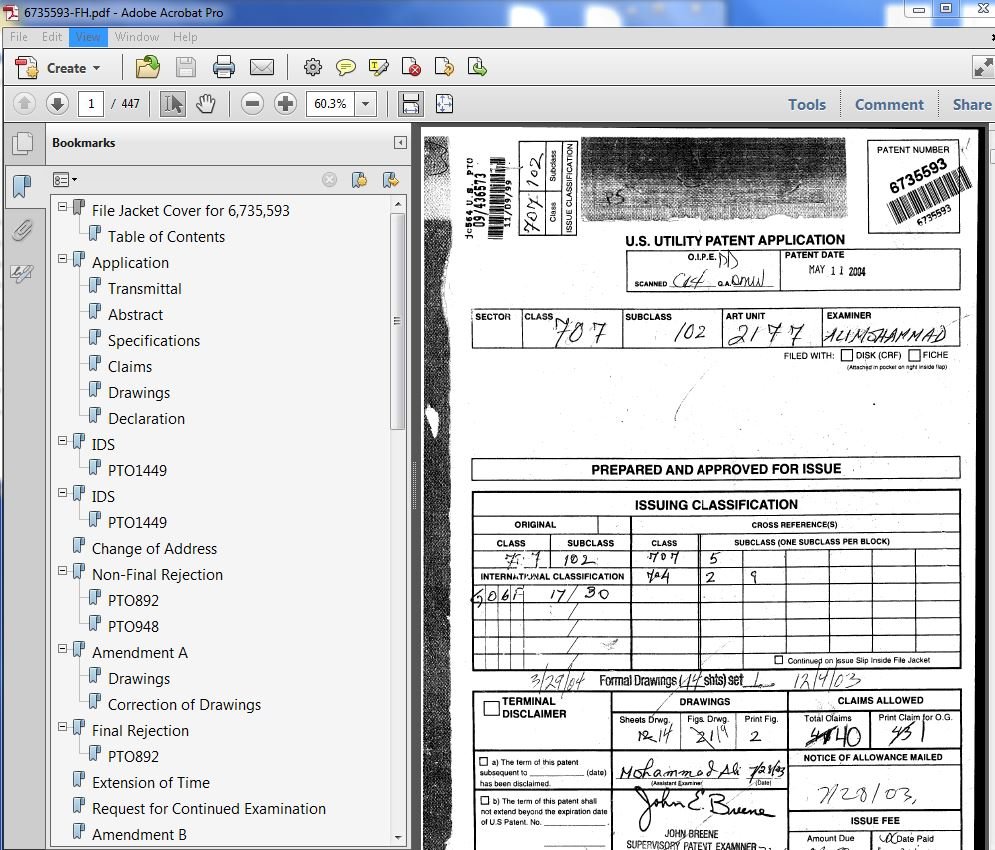This screenshot has width=995, height=850.
Task: Open the Window menu
Action: [x=136, y=37]
